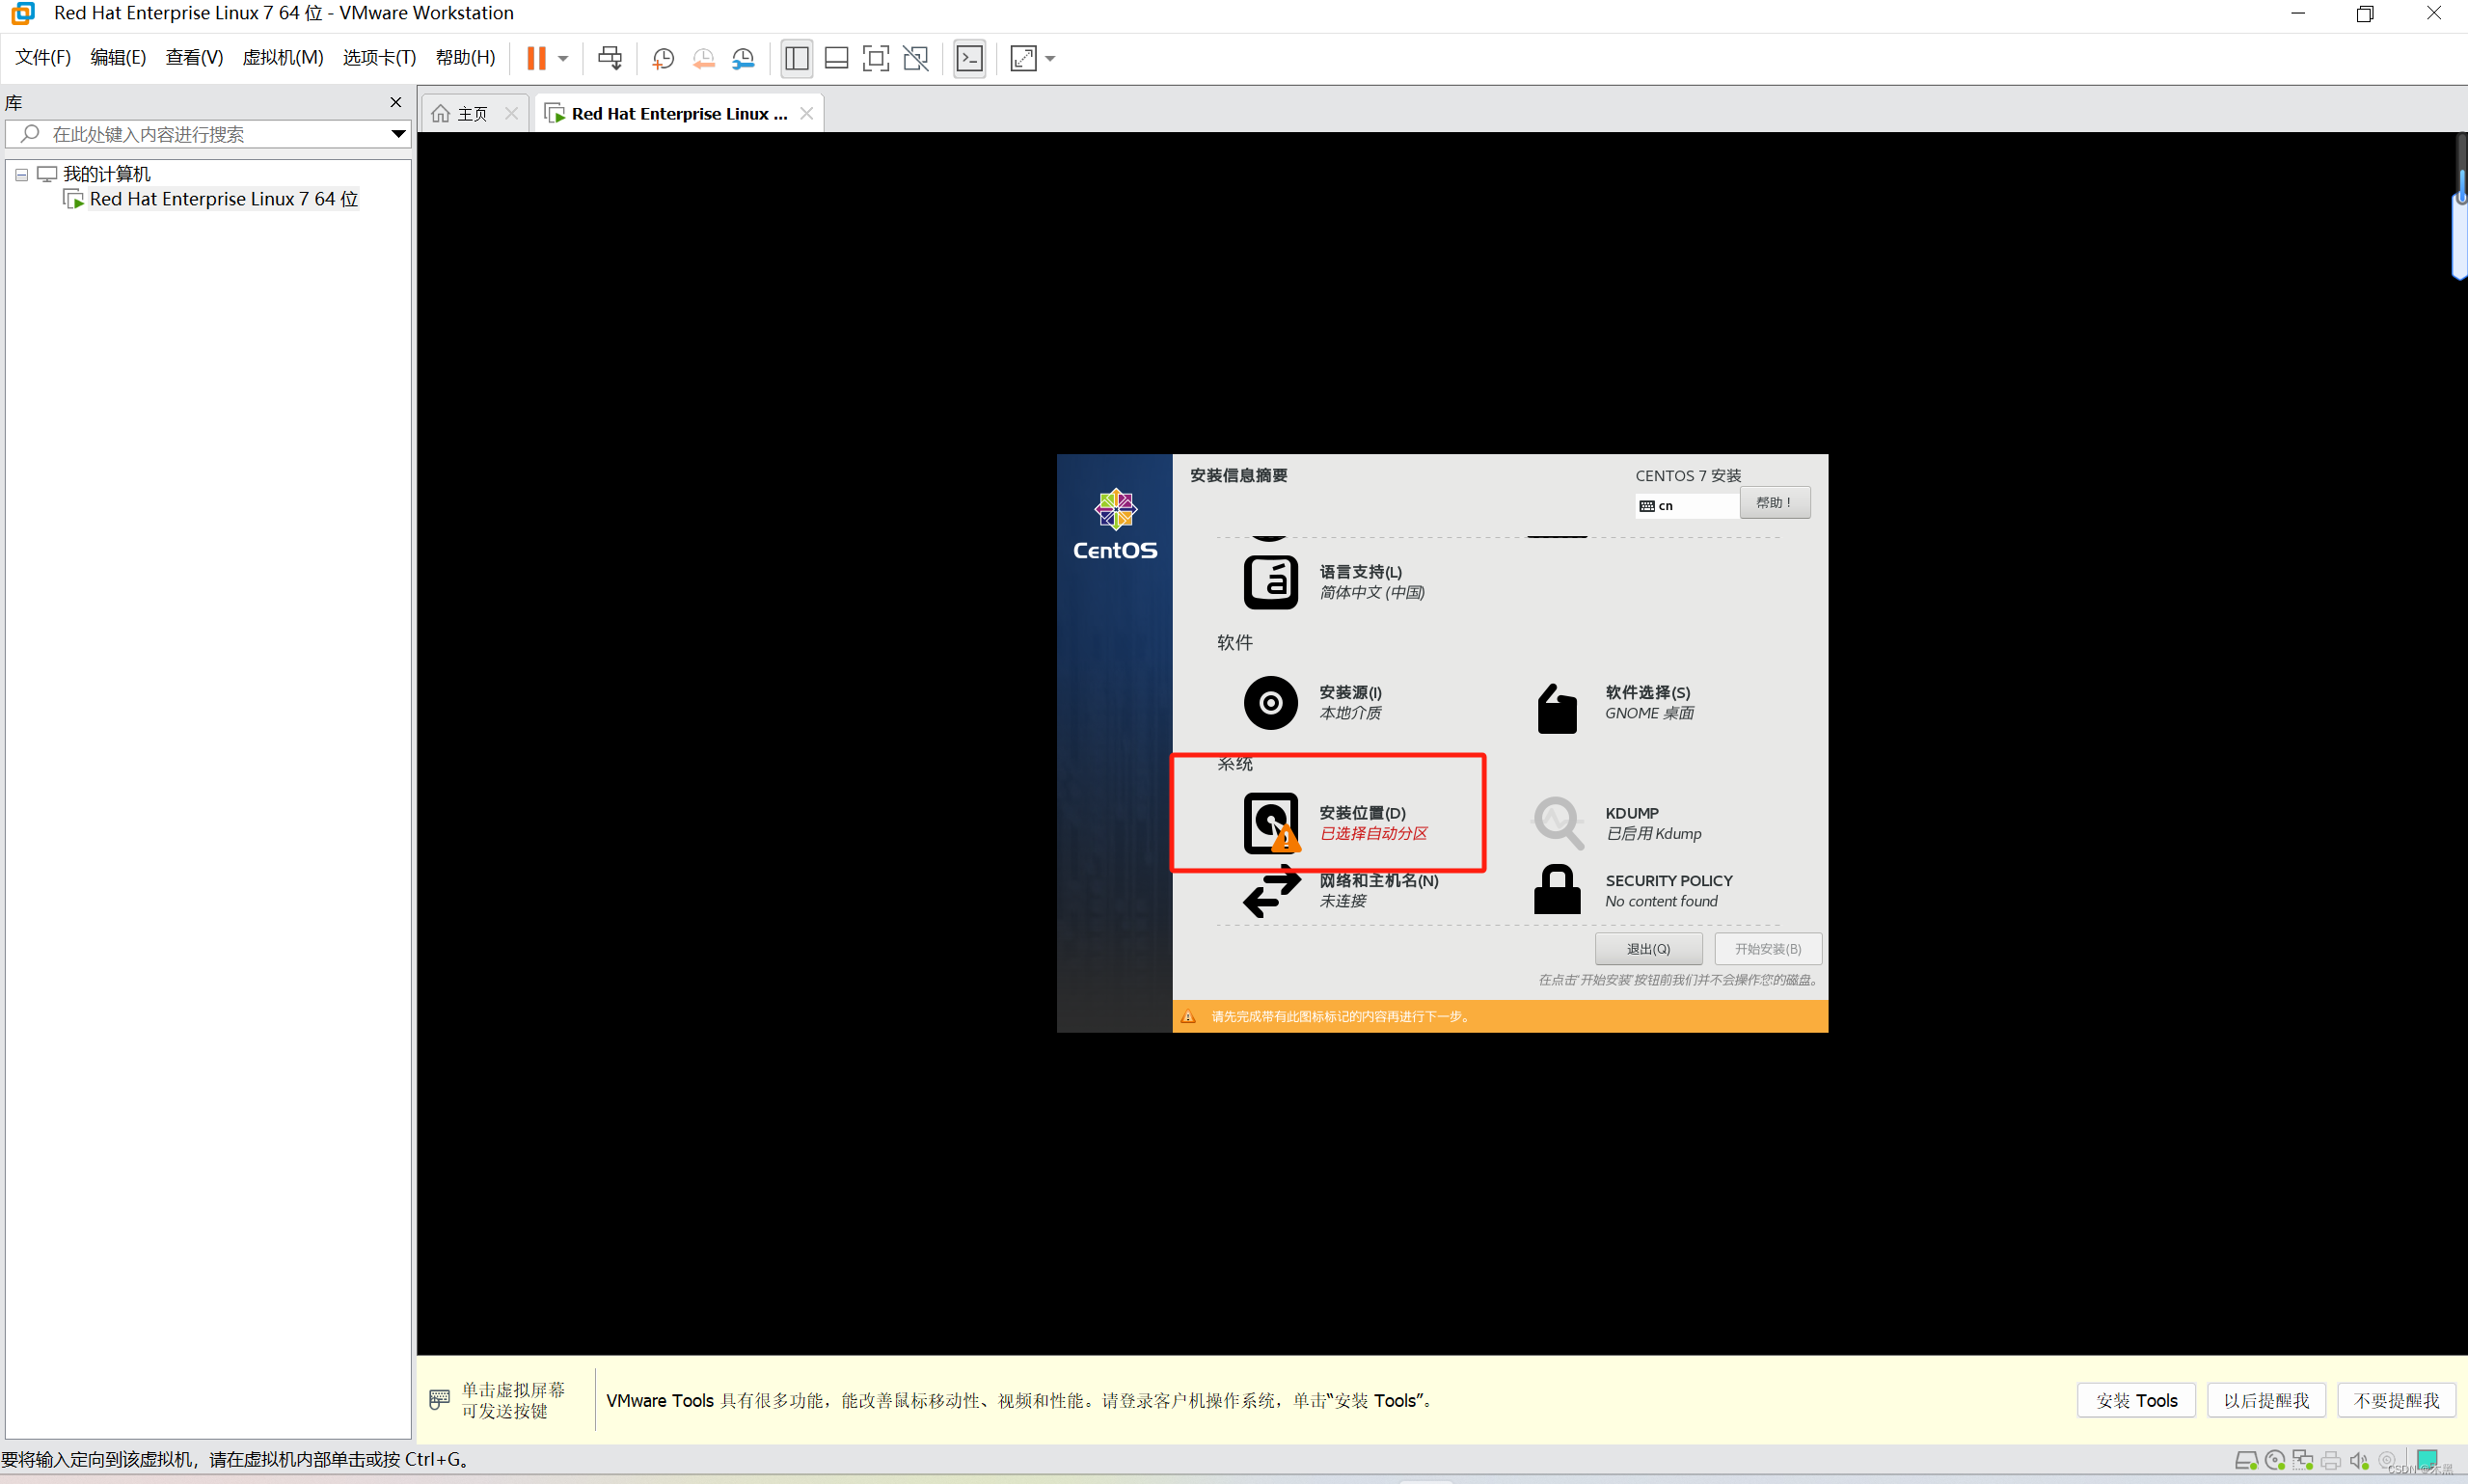Viewport: 2468px width, 1484px height.
Task: Switch to the 主页 tab
Action: tap(471, 114)
